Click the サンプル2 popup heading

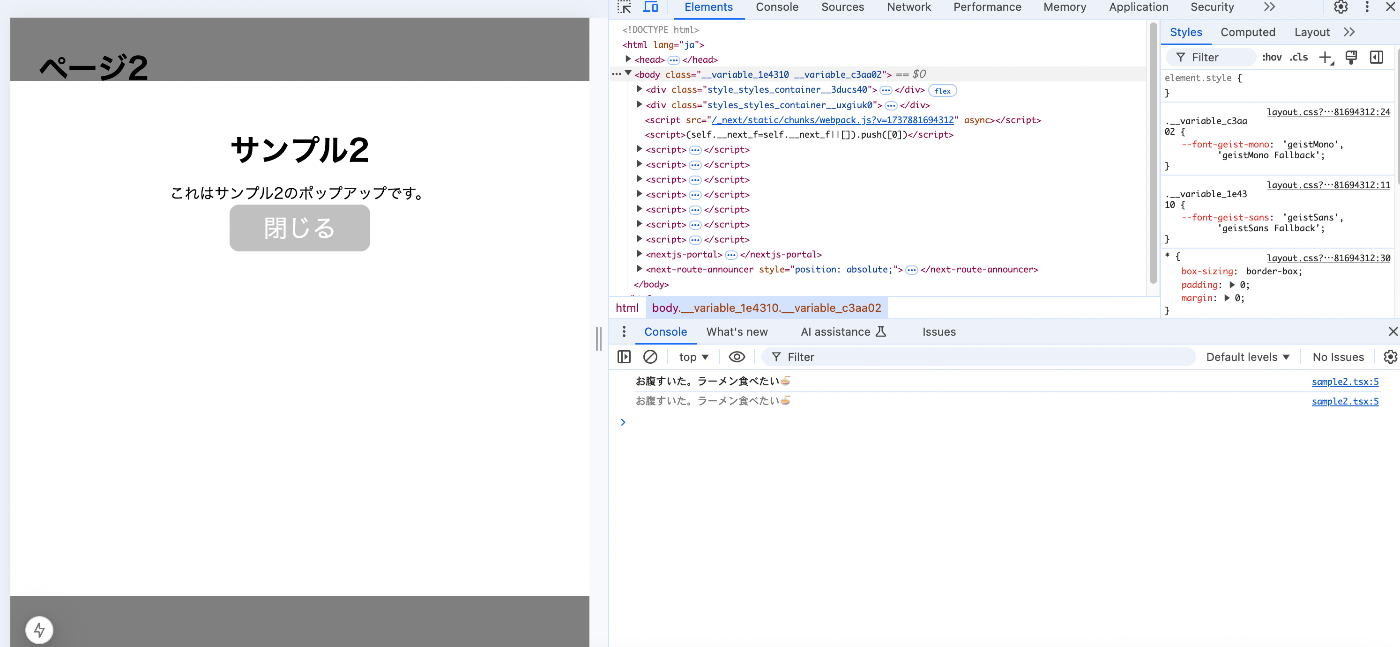300,150
